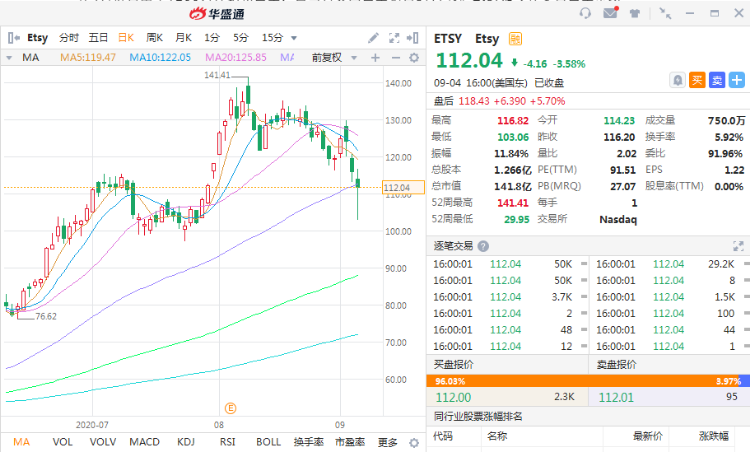Sort by 涨跌幅 column header
The height and width of the screenshot is (452, 750).
tap(714, 436)
